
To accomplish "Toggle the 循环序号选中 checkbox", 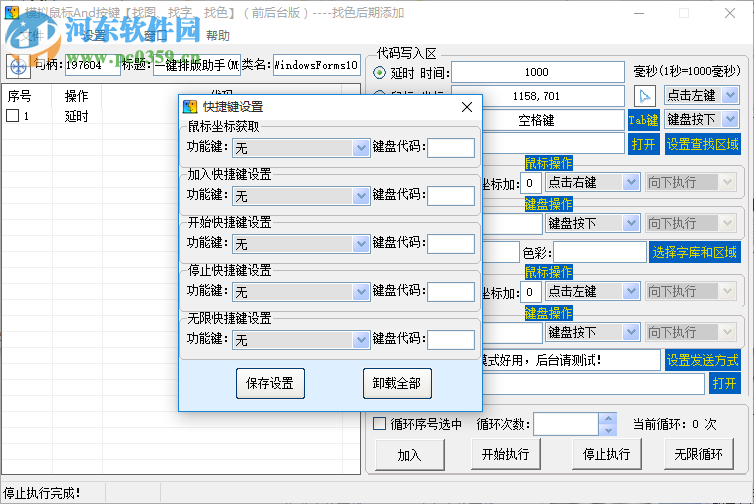I will point(379,424).
